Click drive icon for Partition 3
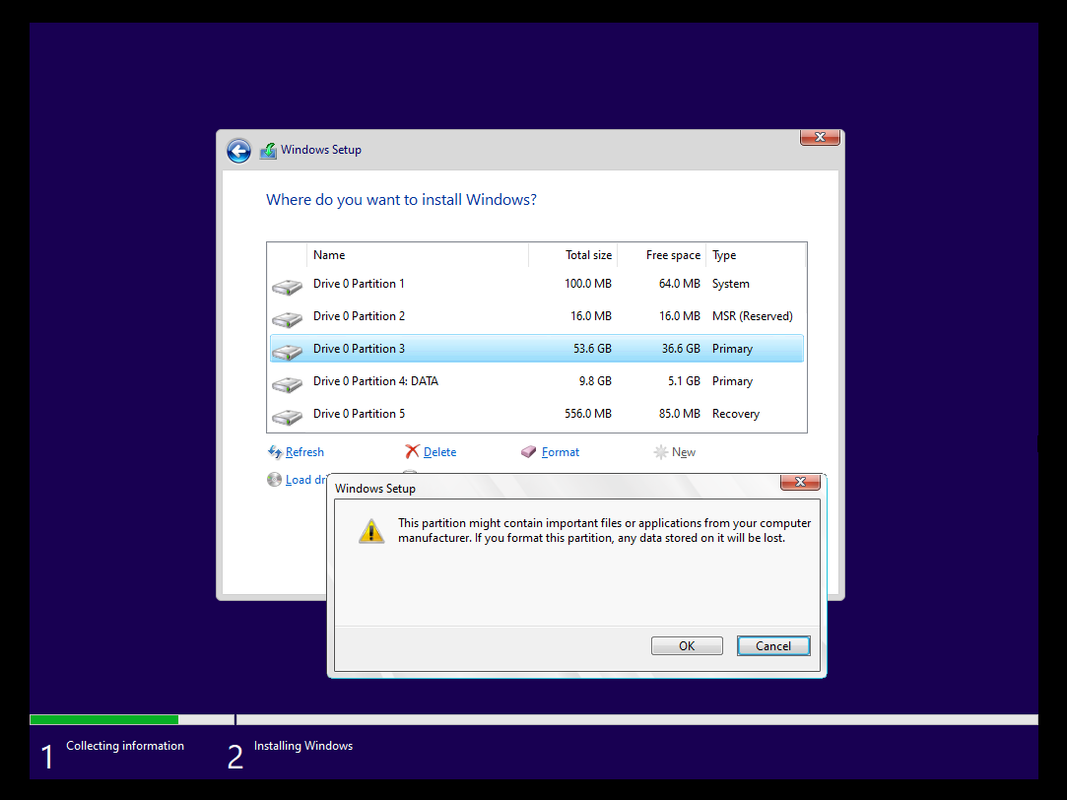 pos(286,352)
